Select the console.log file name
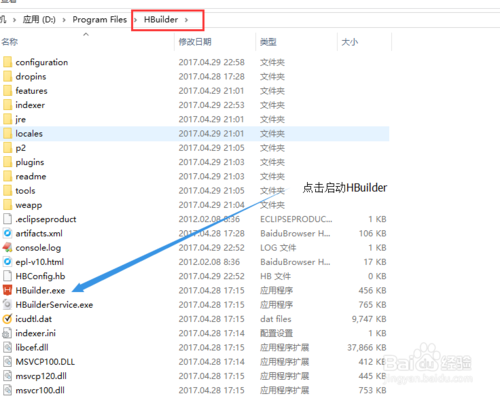The image size is (500, 396). pos(38,248)
